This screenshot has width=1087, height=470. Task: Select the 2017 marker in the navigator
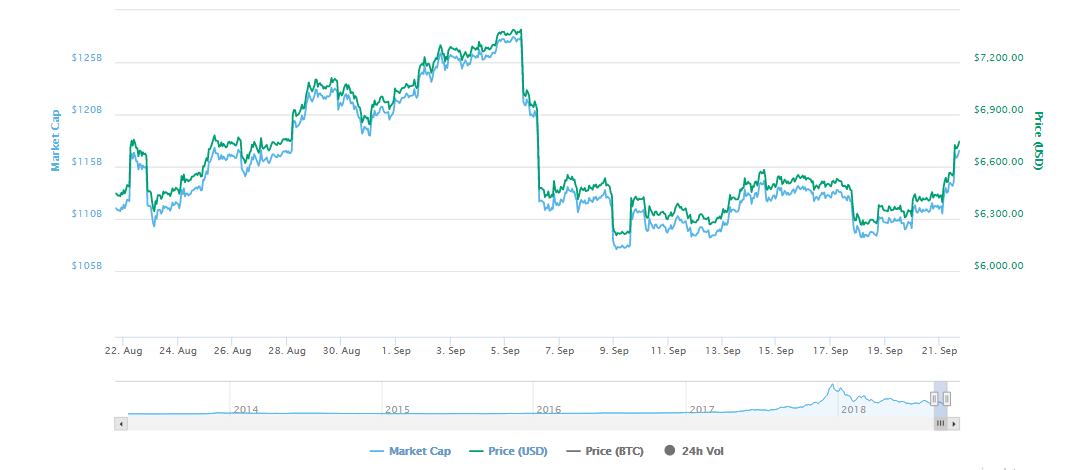coord(701,410)
